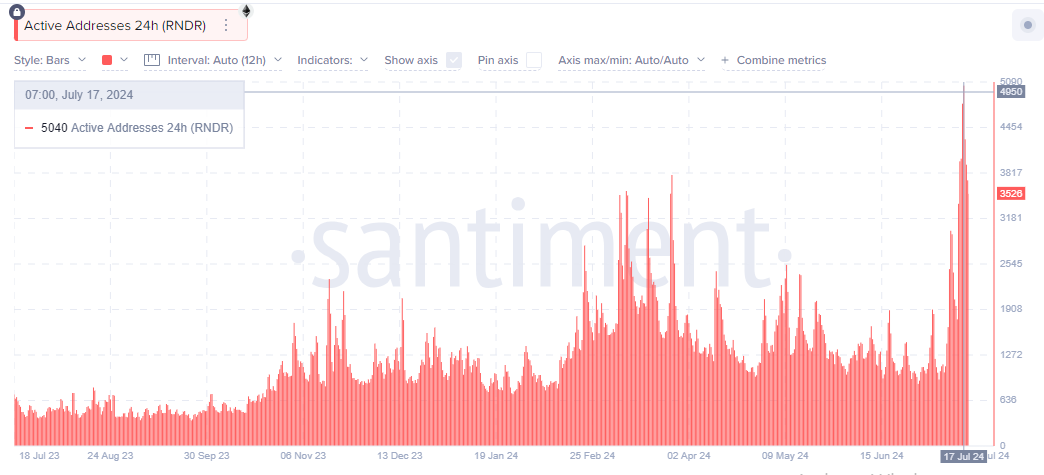This screenshot has height=475, width=1044.
Task: Click the Ethereum icon above the metric card
Action: pyautogui.click(x=246, y=11)
